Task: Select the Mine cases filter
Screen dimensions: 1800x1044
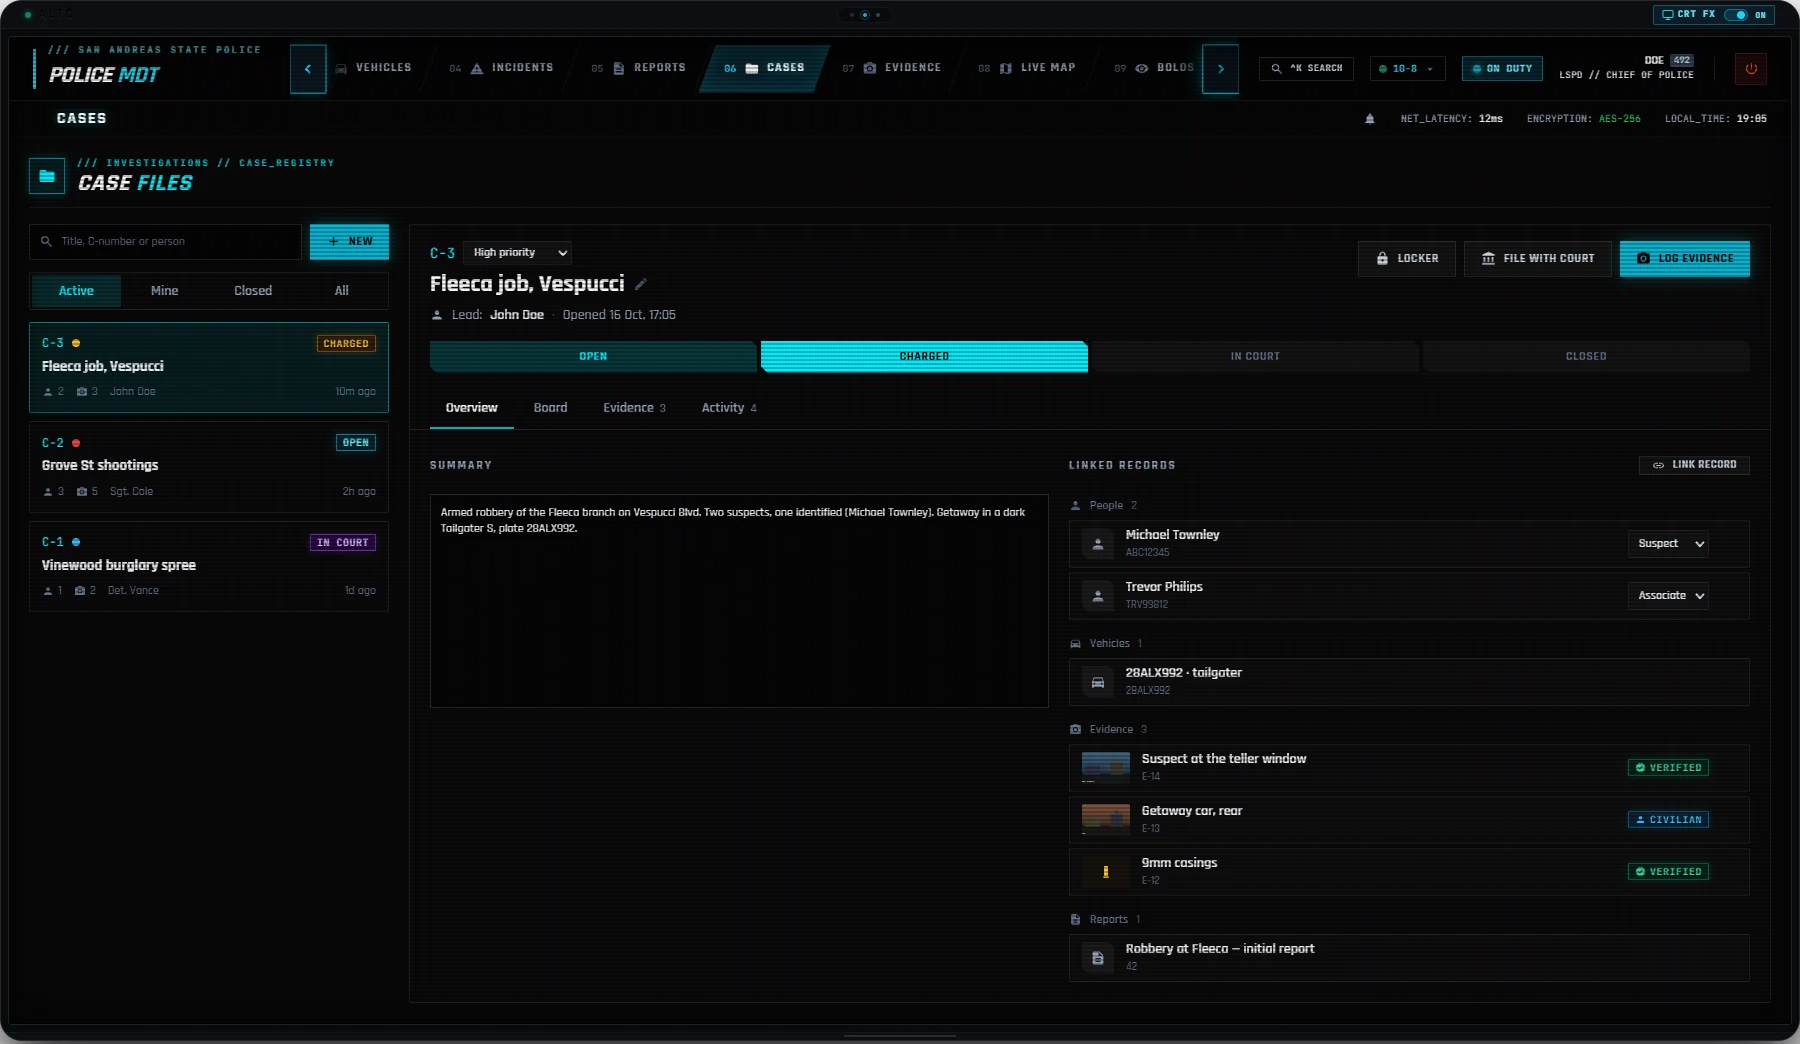Action: point(165,291)
